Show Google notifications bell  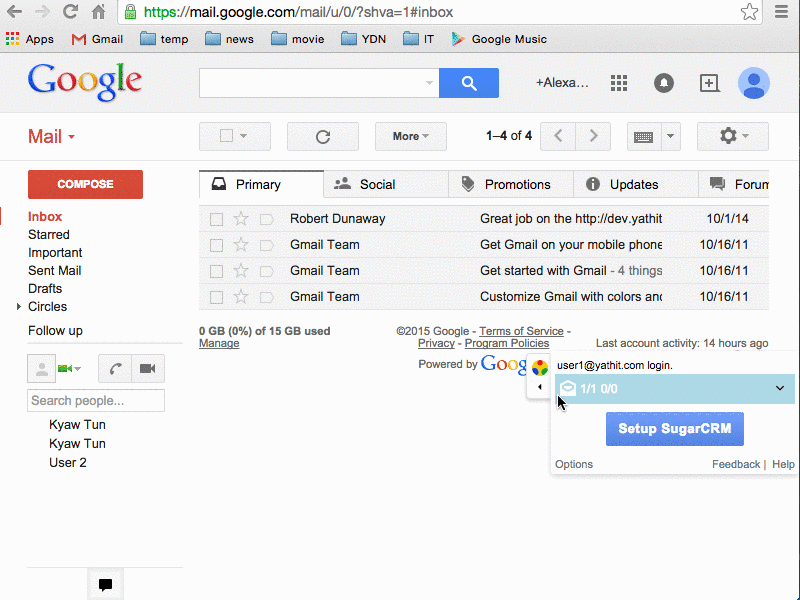(x=664, y=83)
